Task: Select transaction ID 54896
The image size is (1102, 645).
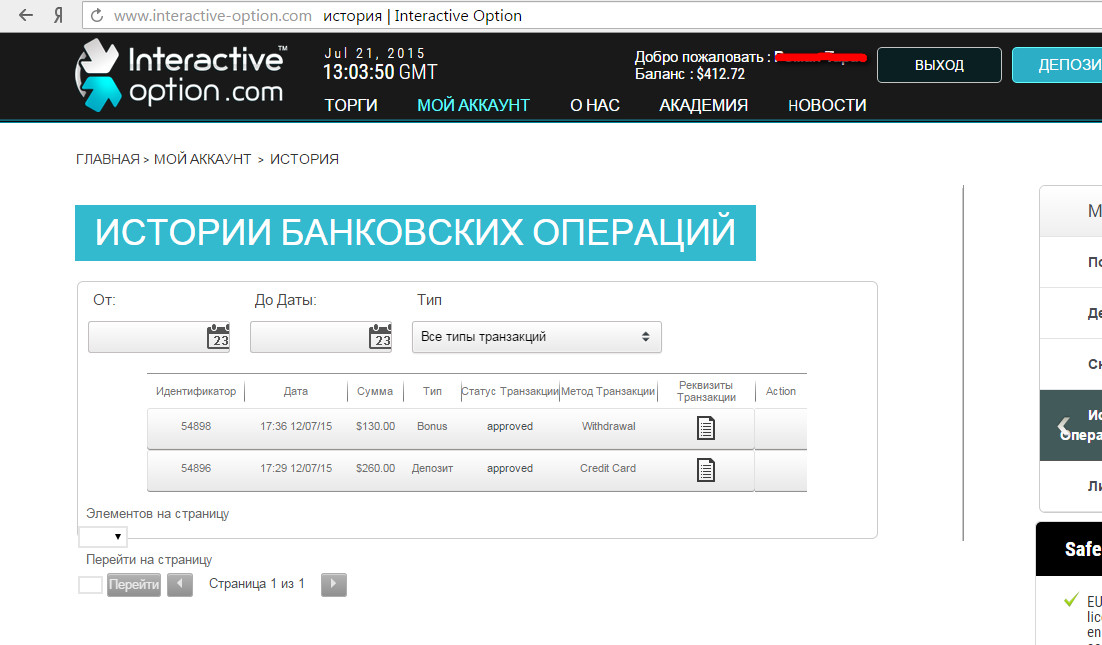Action: [196, 469]
